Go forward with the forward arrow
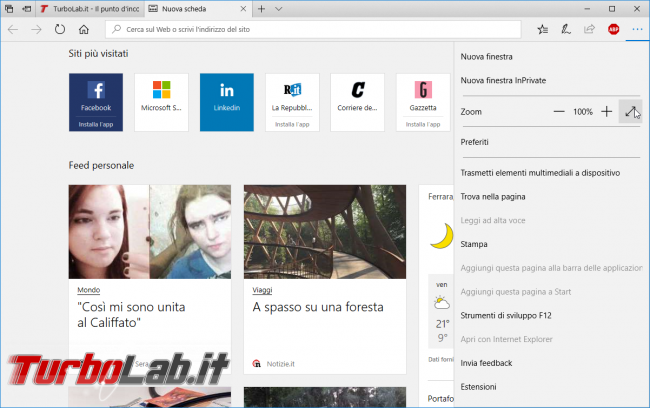The height and width of the screenshot is (408, 650). click(x=36, y=29)
